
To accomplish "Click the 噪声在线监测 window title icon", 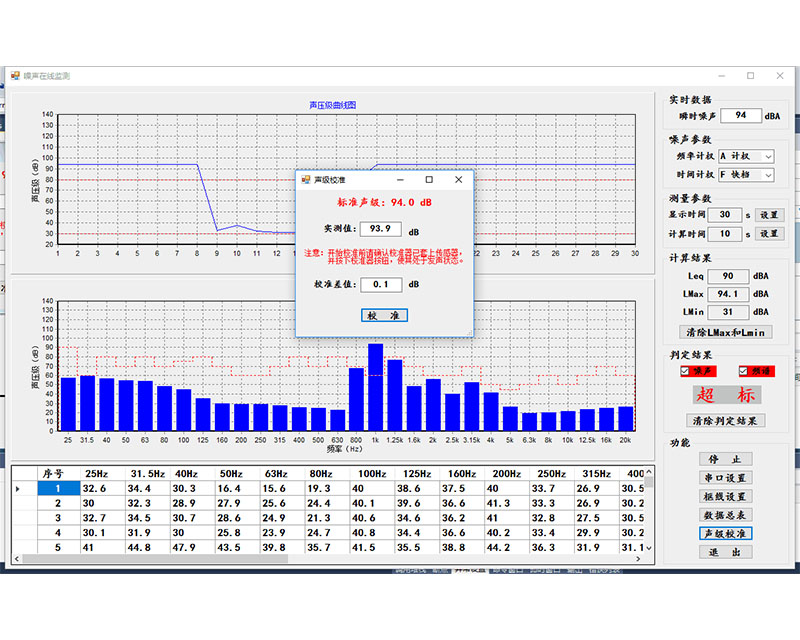I will [15, 76].
